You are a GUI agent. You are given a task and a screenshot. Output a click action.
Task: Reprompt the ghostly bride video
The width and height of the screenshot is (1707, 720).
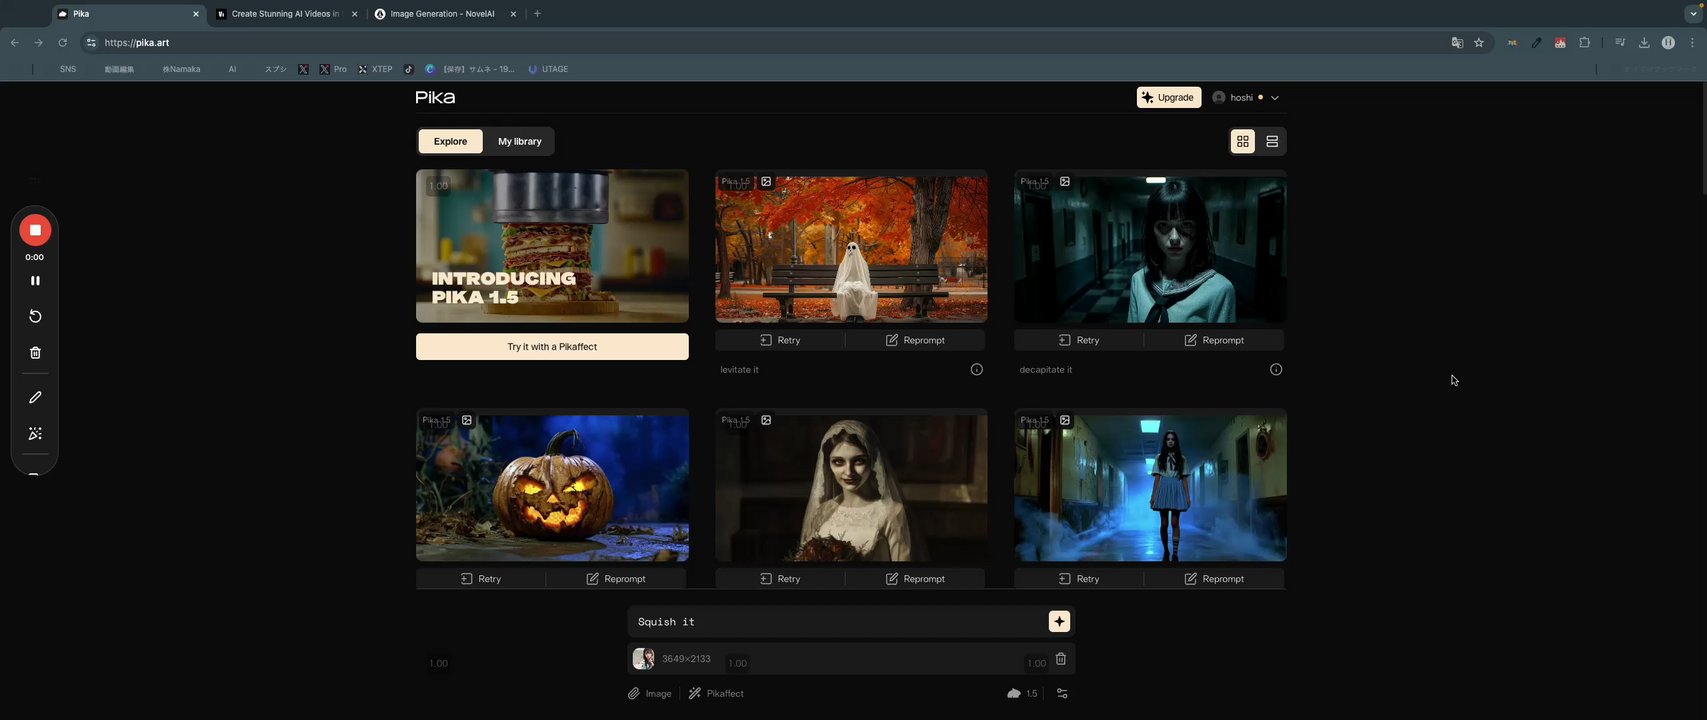915,579
